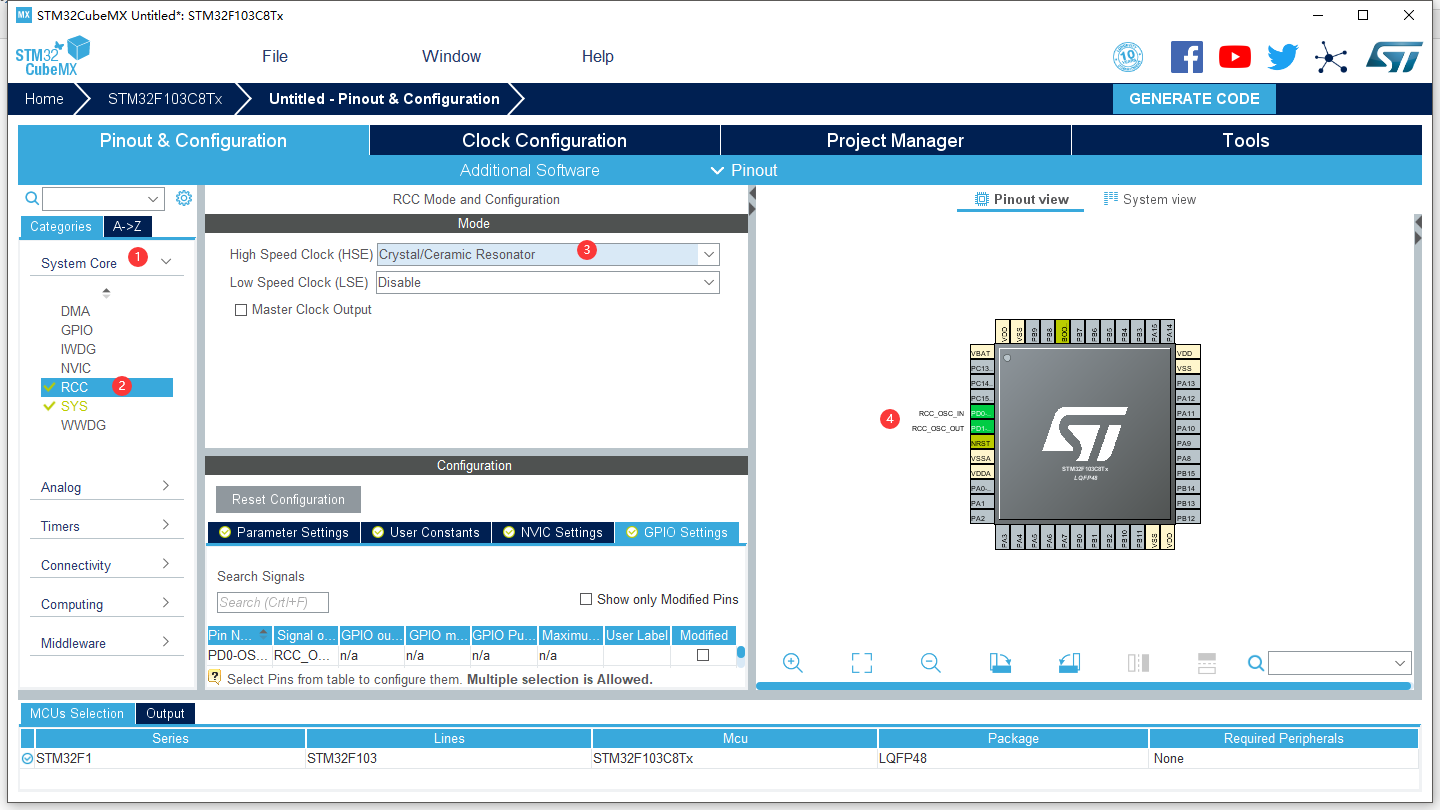Expand the Connectivity category

(166, 564)
